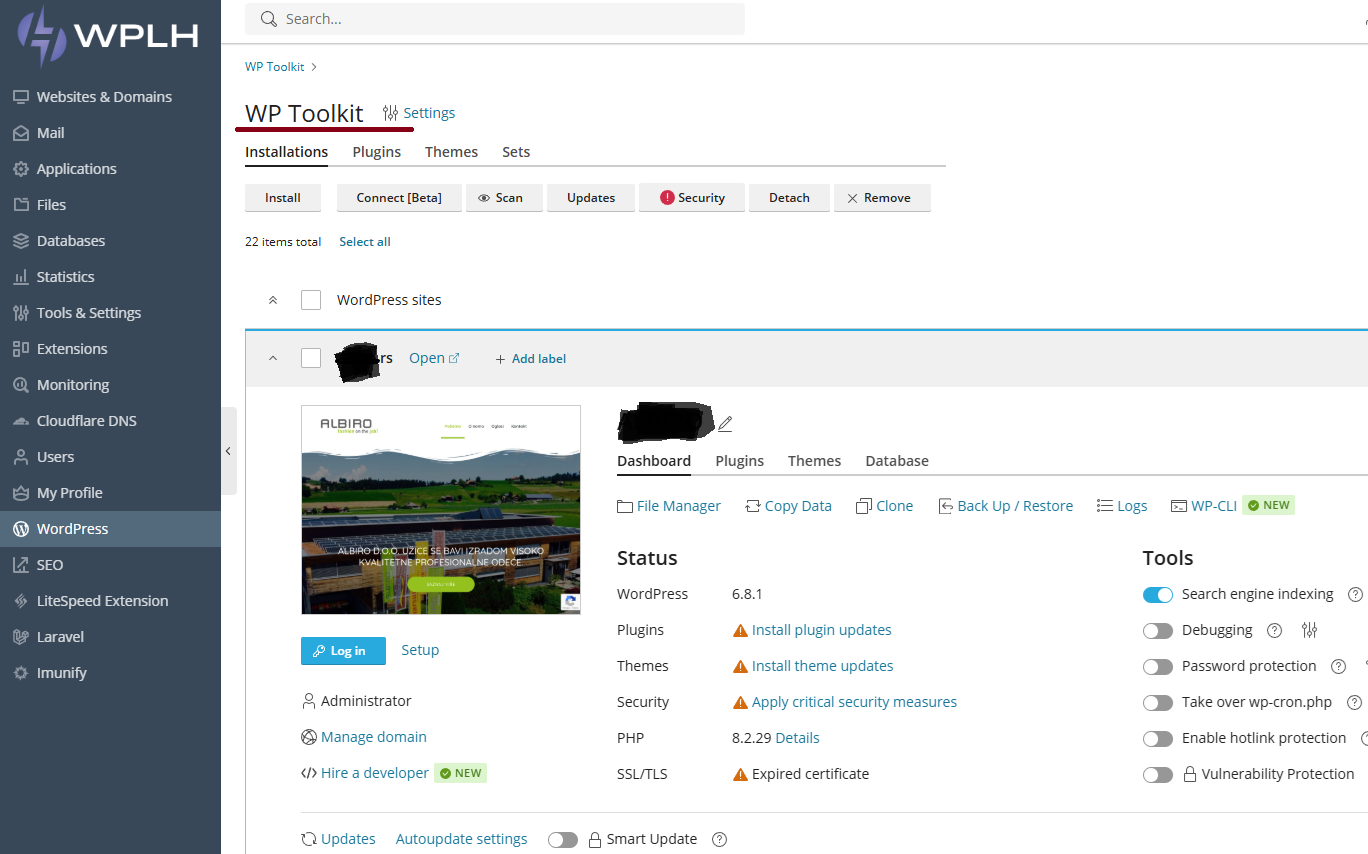Click the Statistics bar chart icon
This screenshot has height=854, width=1368.
(x=20, y=277)
